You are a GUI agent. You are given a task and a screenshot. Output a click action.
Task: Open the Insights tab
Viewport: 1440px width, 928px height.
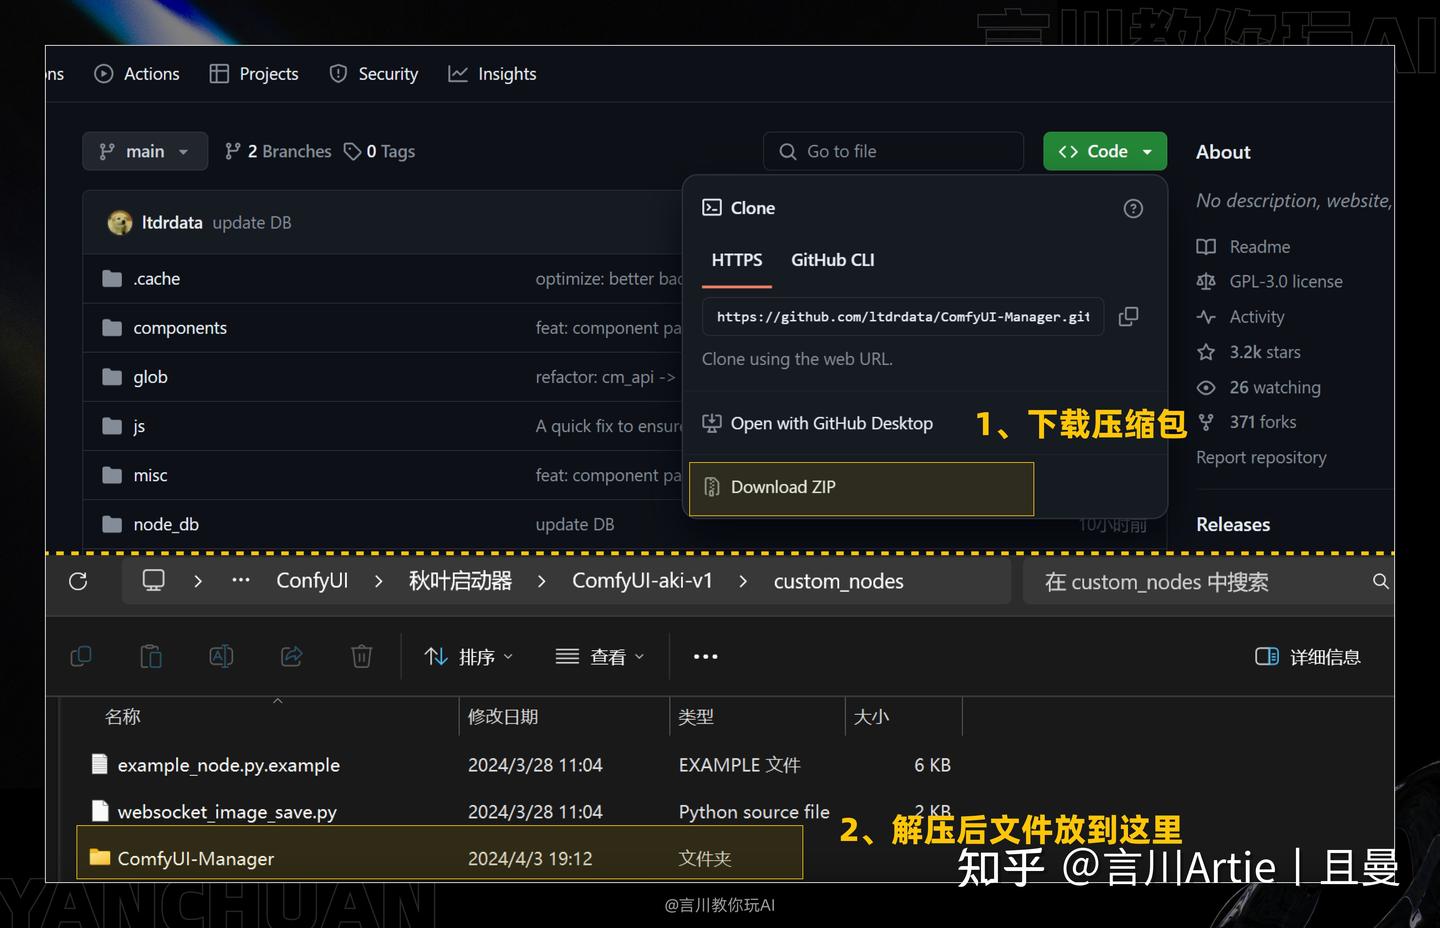(492, 74)
